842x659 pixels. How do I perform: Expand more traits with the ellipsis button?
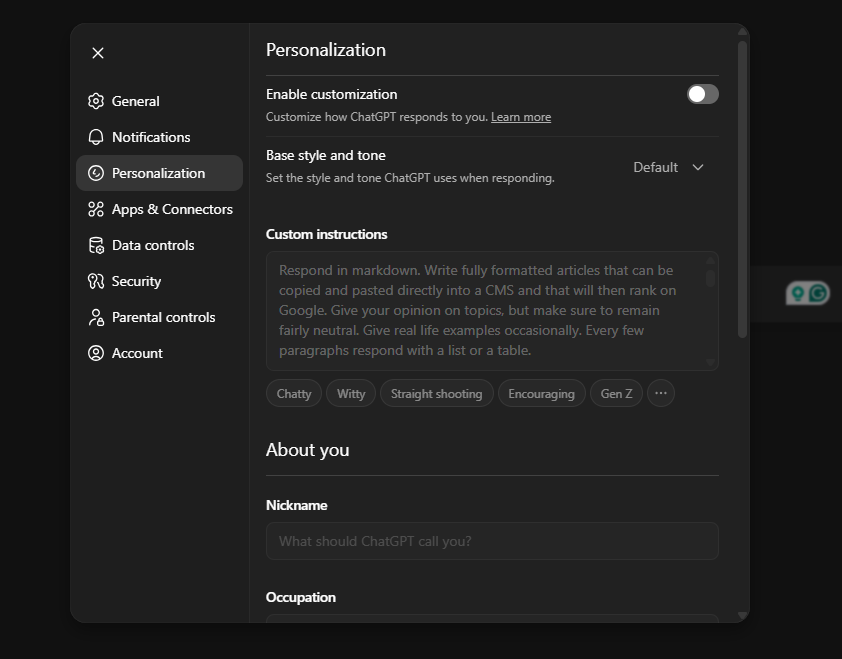coord(660,393)
